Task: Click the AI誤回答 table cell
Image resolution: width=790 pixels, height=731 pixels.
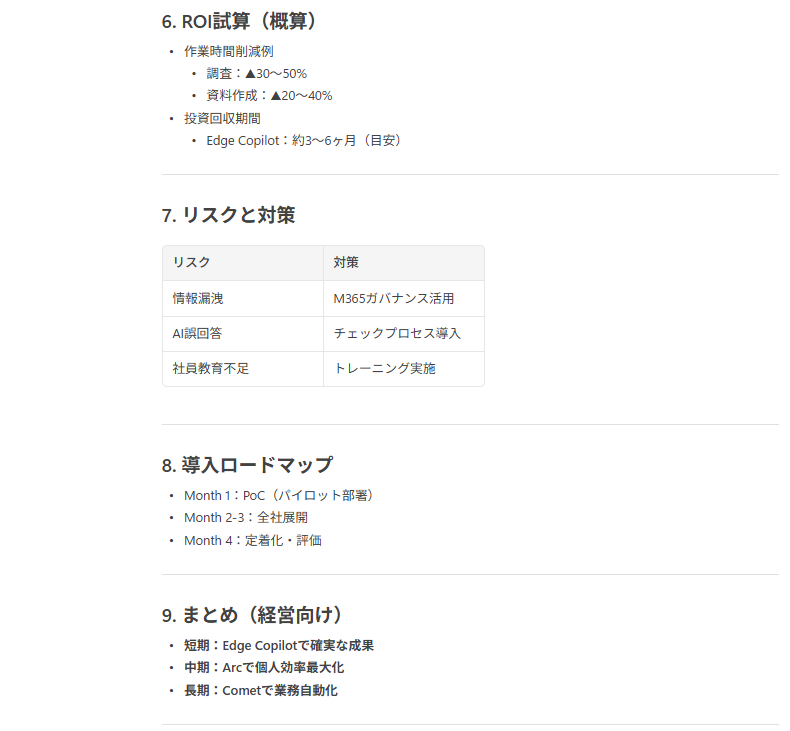Action: 243,334
